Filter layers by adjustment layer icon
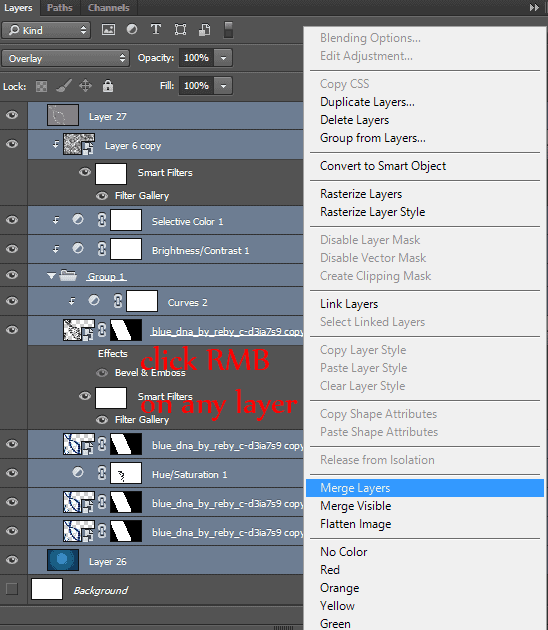The image size is (548, 630). pos(132,29)
